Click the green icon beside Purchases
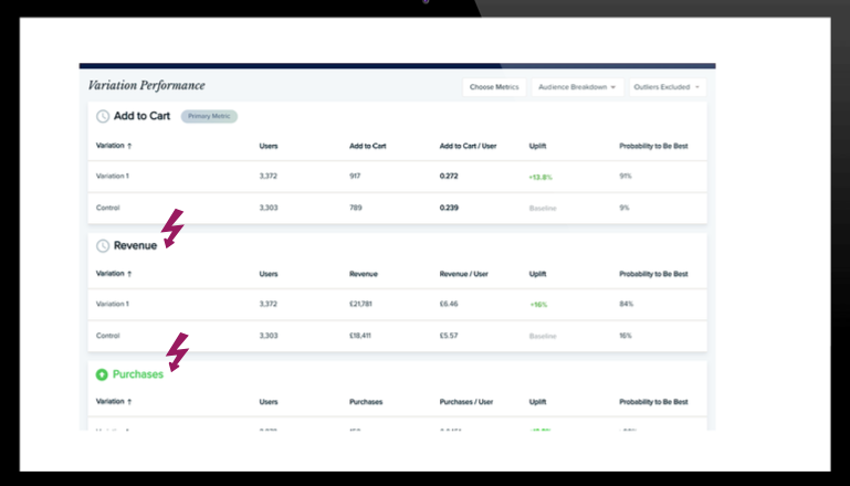Image resolution: width=850 pixels, height=486 pixels. [x=102, y=375]
